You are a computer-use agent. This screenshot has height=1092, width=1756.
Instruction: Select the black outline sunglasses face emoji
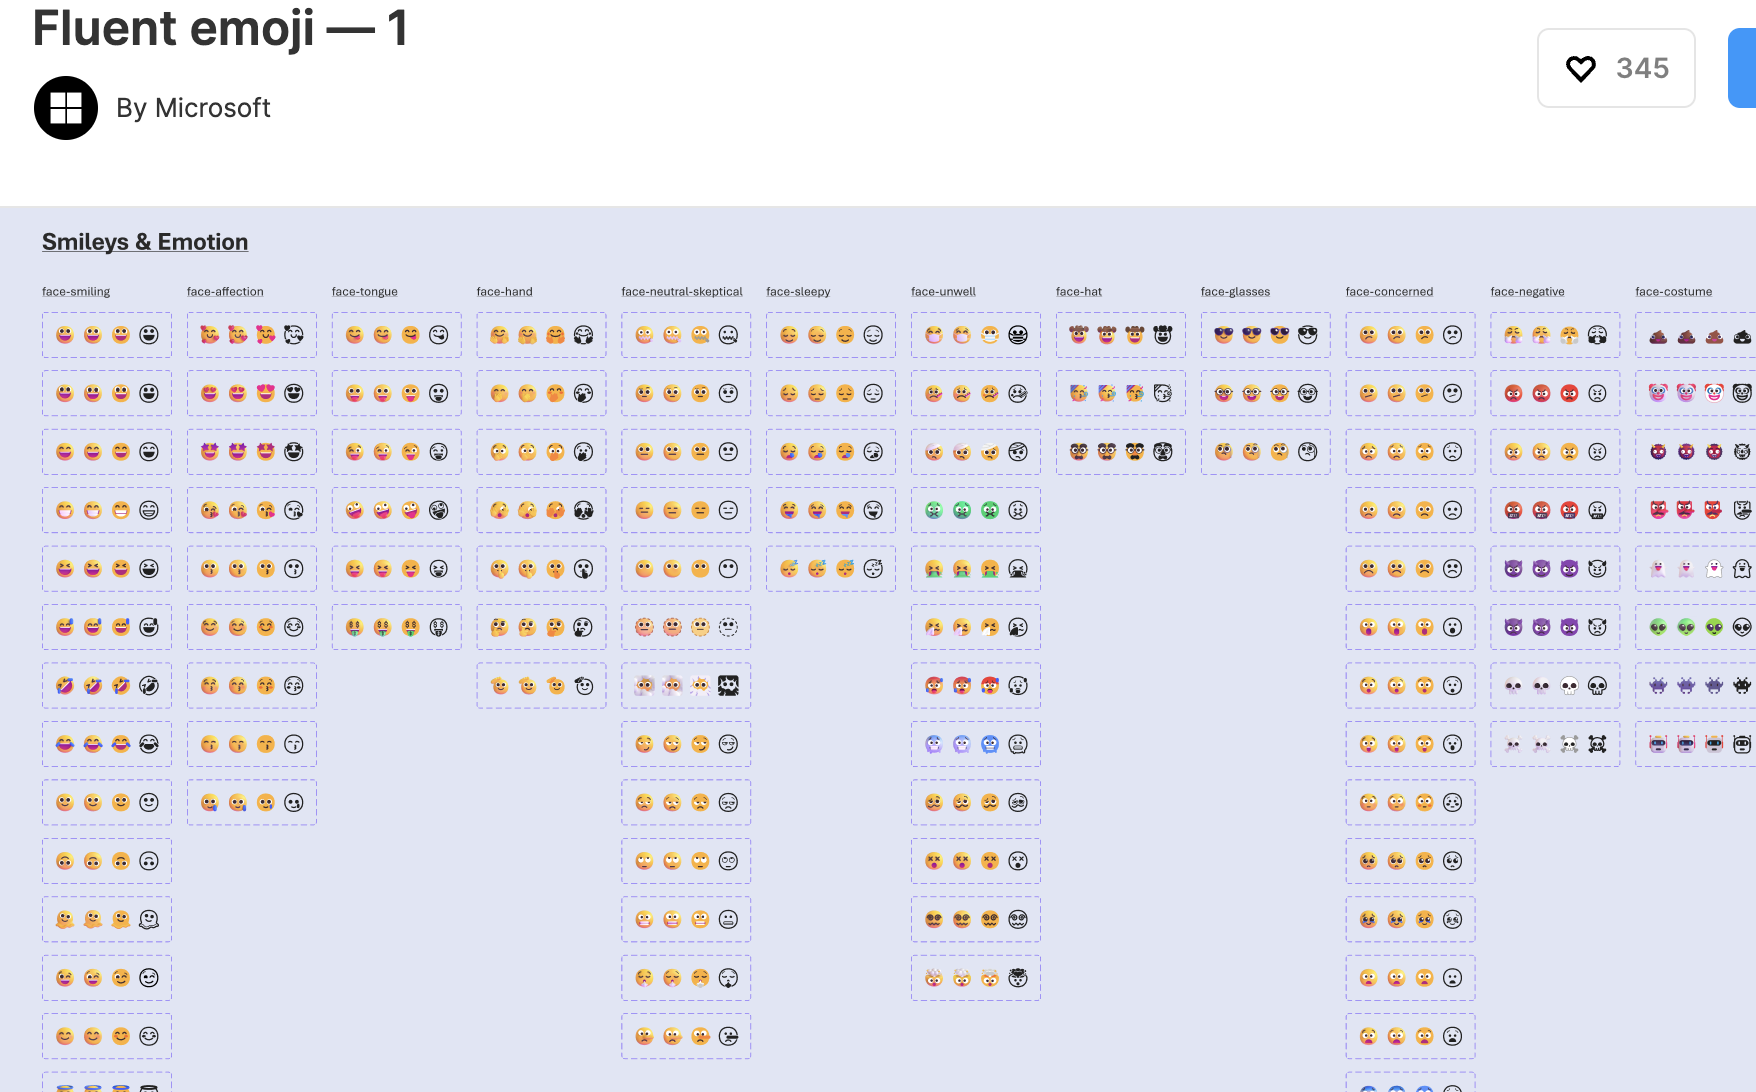tap(1308, 335)
